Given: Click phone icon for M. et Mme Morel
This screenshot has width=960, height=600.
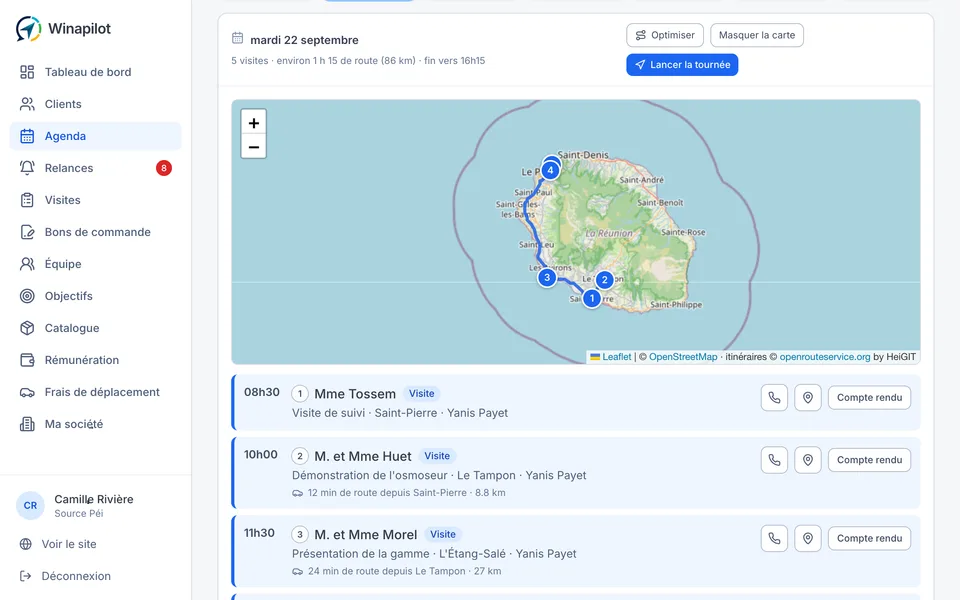Looking at the screenshot, I should coord(774,539).
